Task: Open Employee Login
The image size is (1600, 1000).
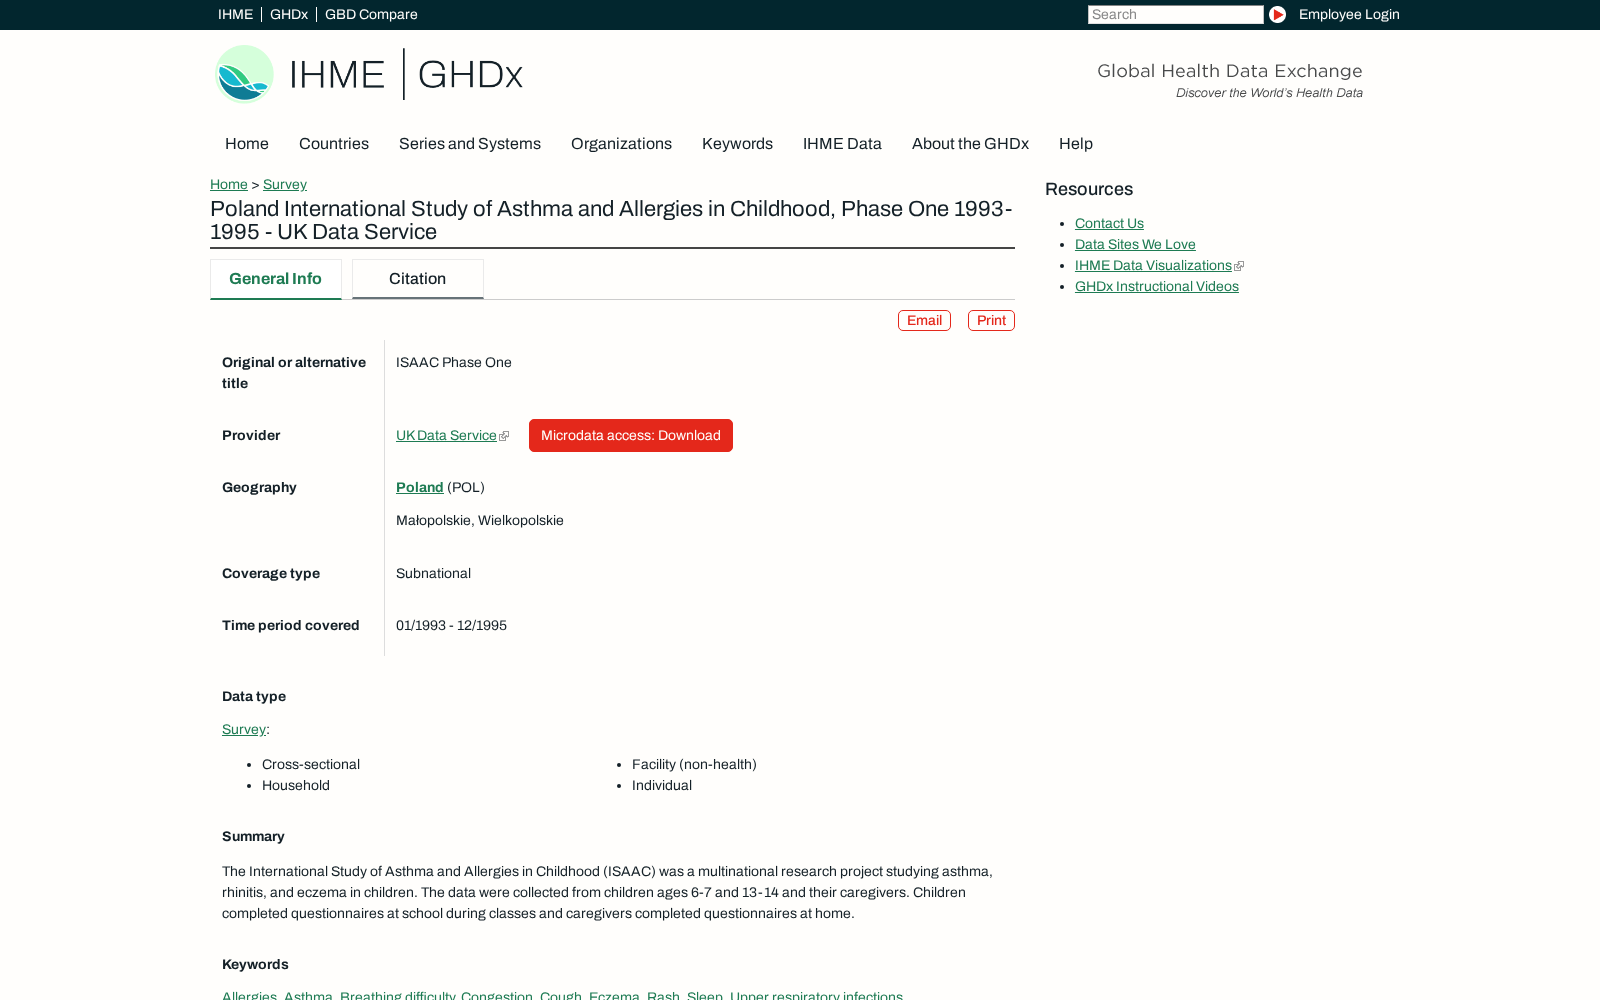Action: [1349, 14]
